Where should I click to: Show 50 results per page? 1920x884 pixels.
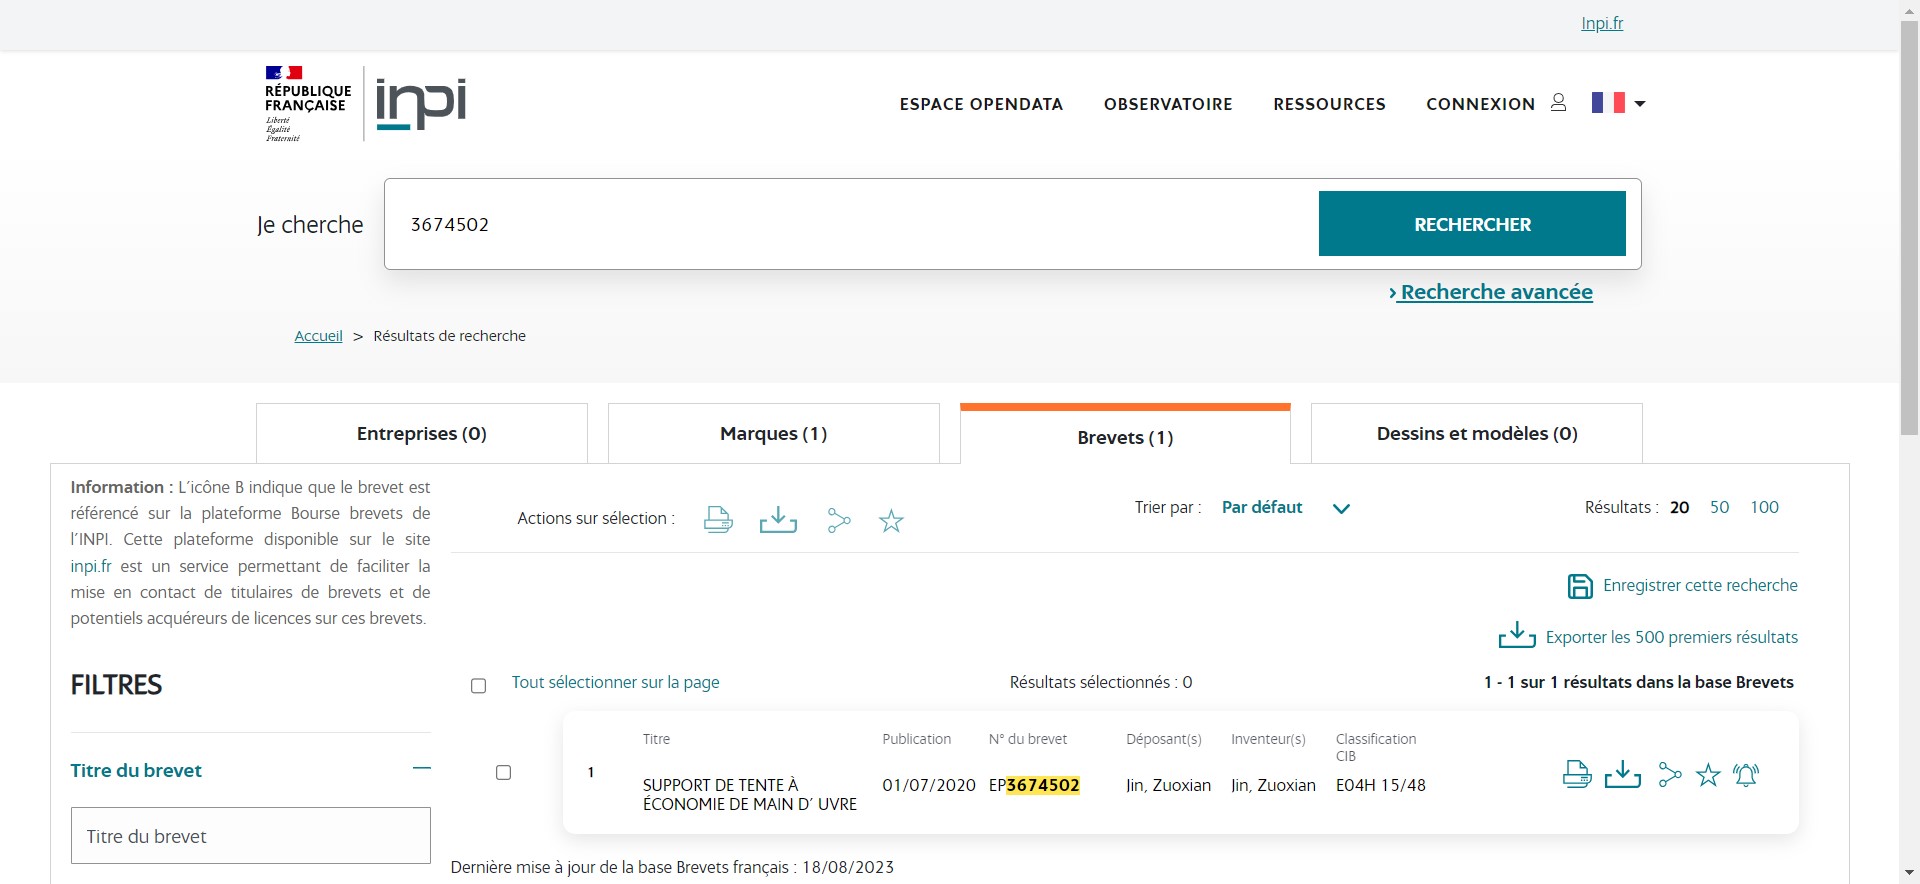pyautogui.click(x=1719, y=507)
